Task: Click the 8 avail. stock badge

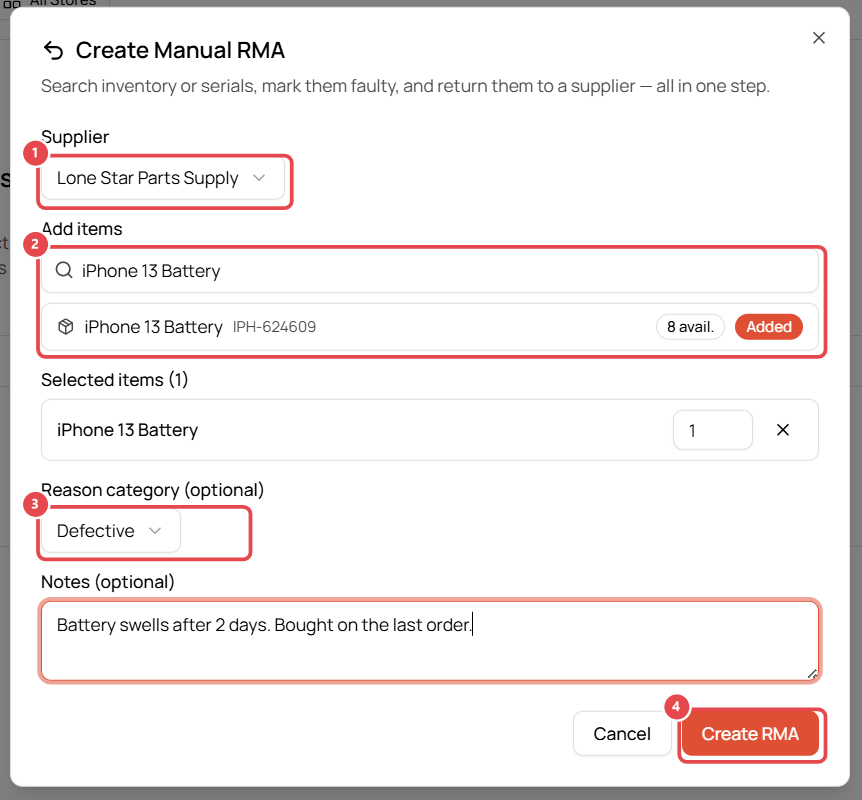Action: tap(690, 327)
